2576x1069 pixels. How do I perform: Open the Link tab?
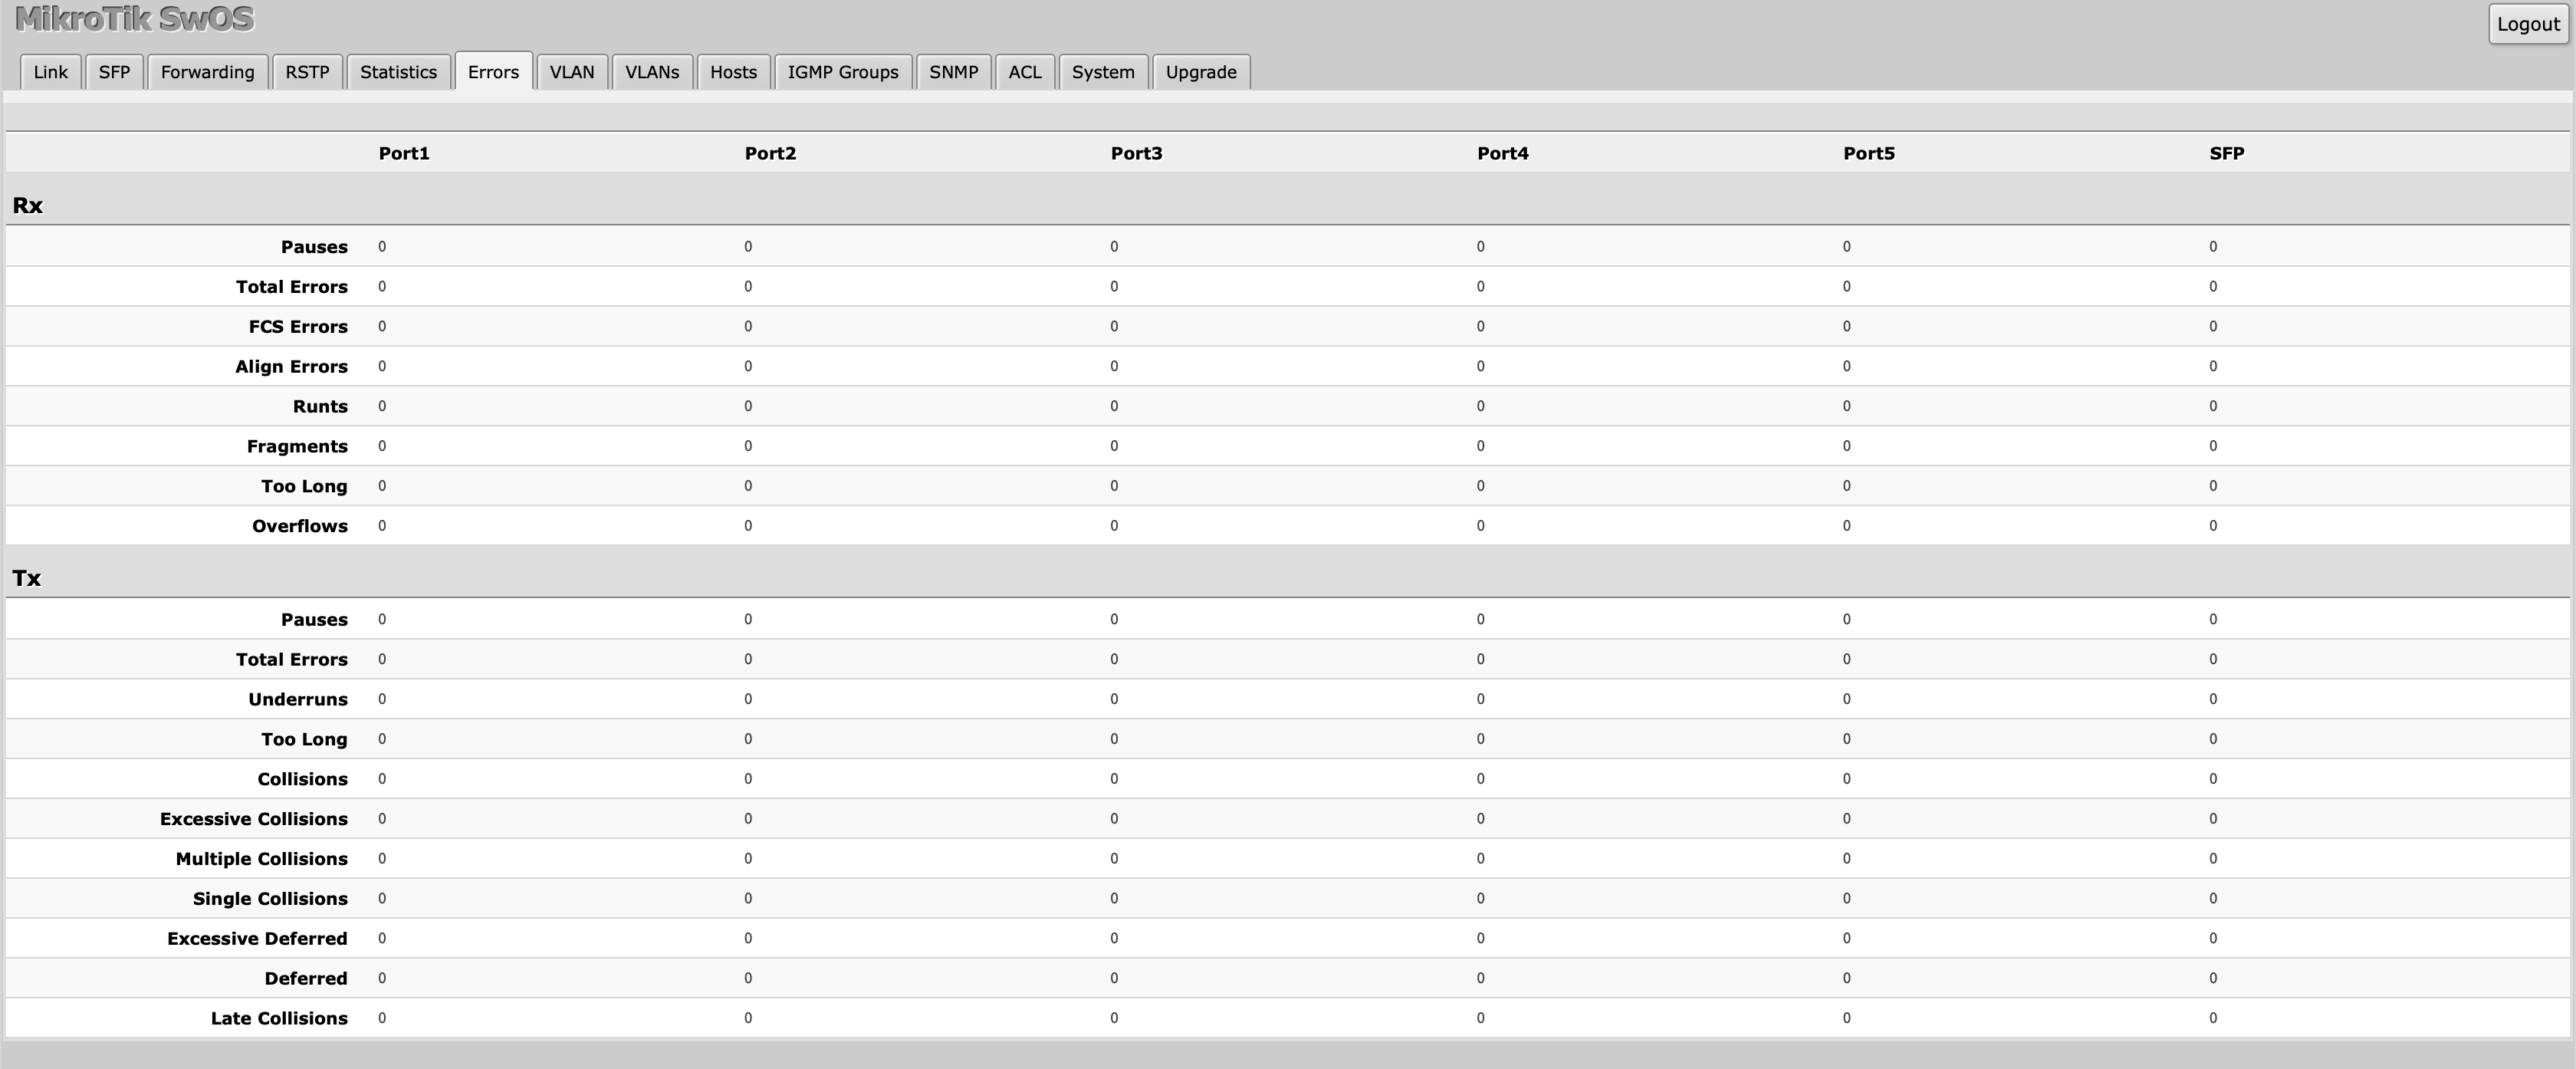50,72
